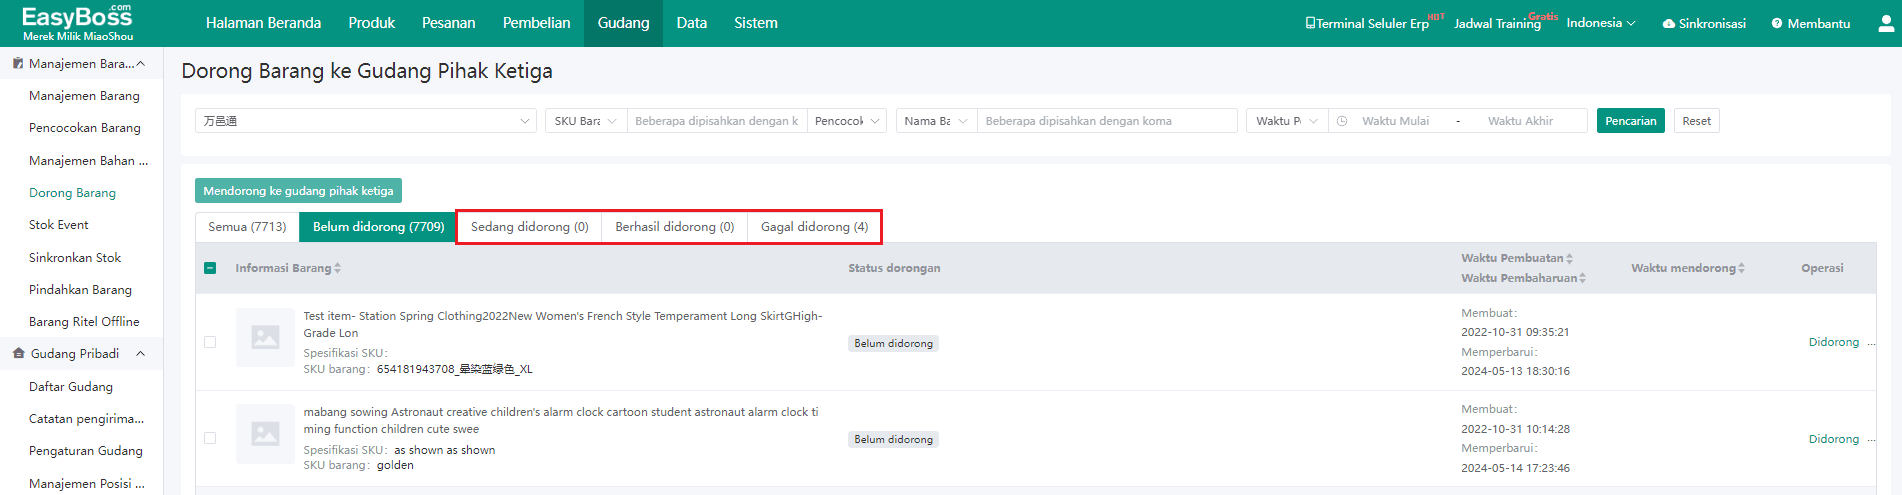
Task: Open Manajemen Posisi sidebar item
Action: (x=86, y=484)
